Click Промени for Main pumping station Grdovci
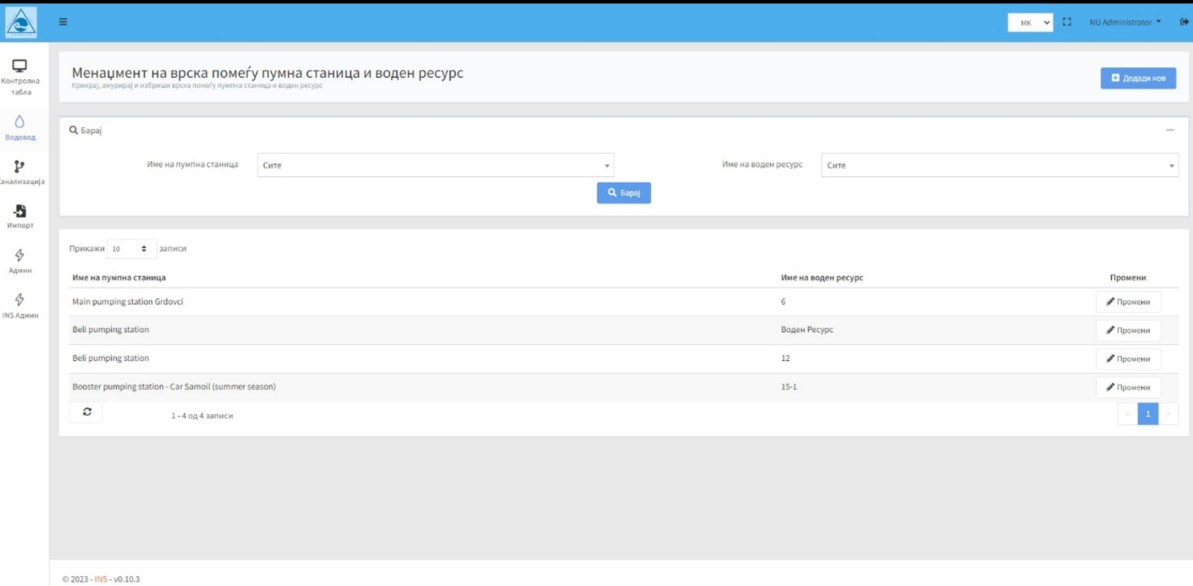The image size is (1193, 586). pyautogui.click(x=1128, y=302)
